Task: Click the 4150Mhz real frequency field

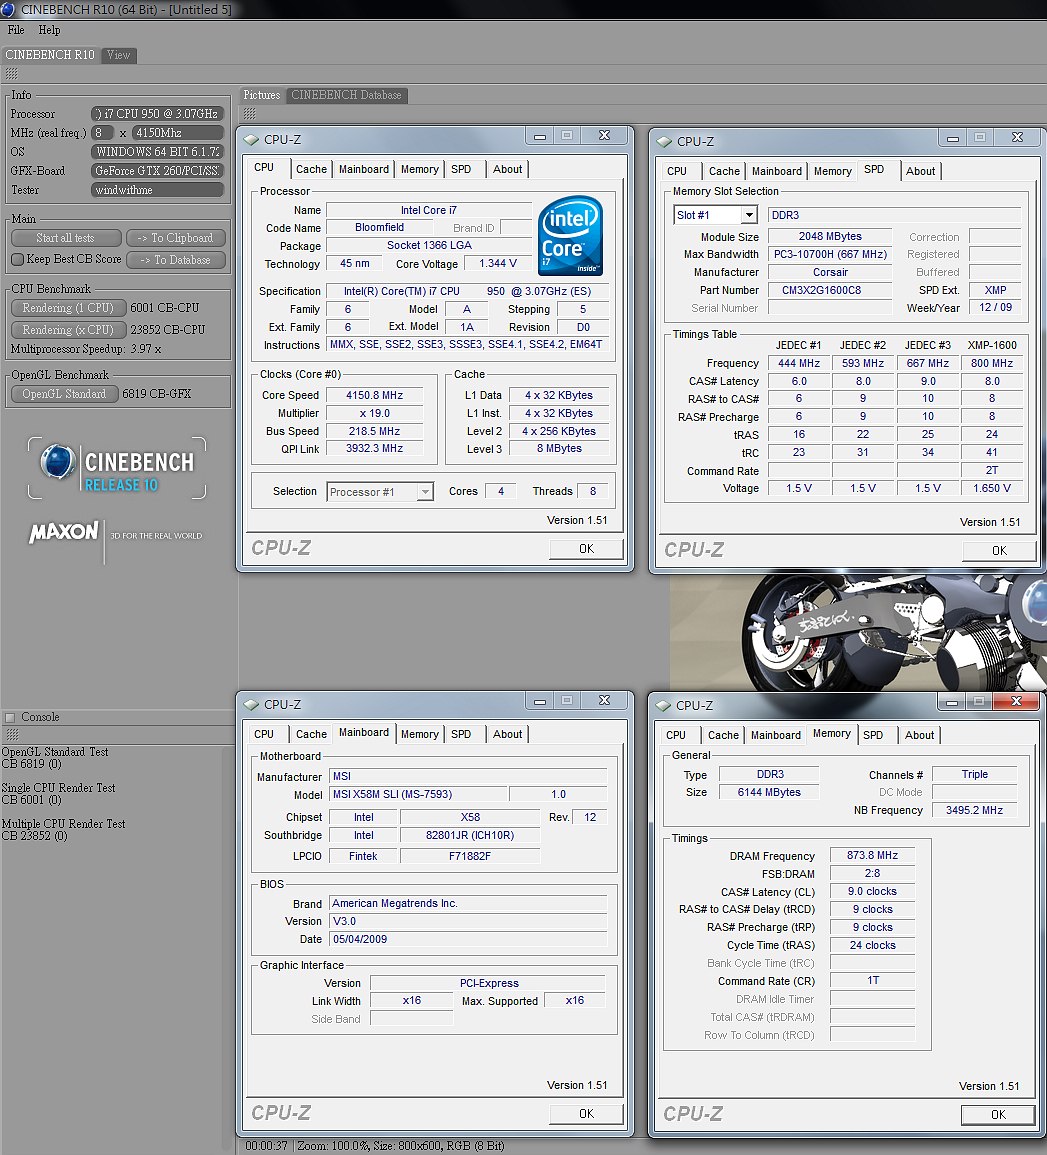Action: [x=178, y=133]
